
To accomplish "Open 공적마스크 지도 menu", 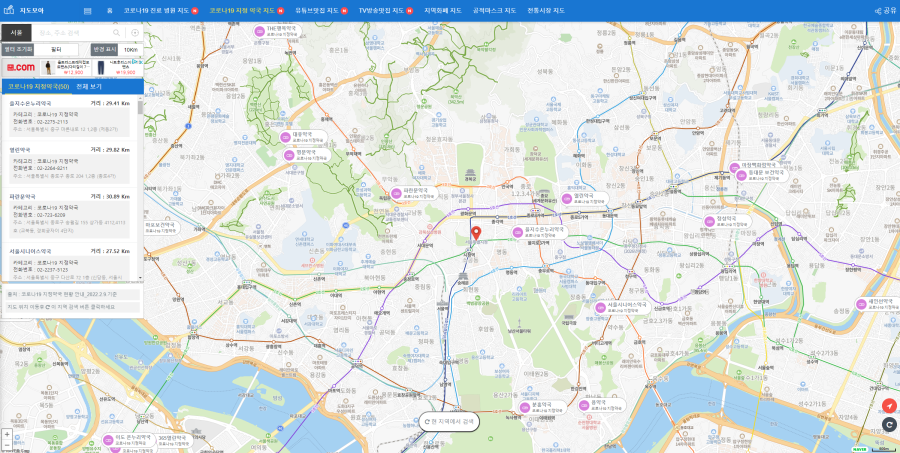I will 494,11.
